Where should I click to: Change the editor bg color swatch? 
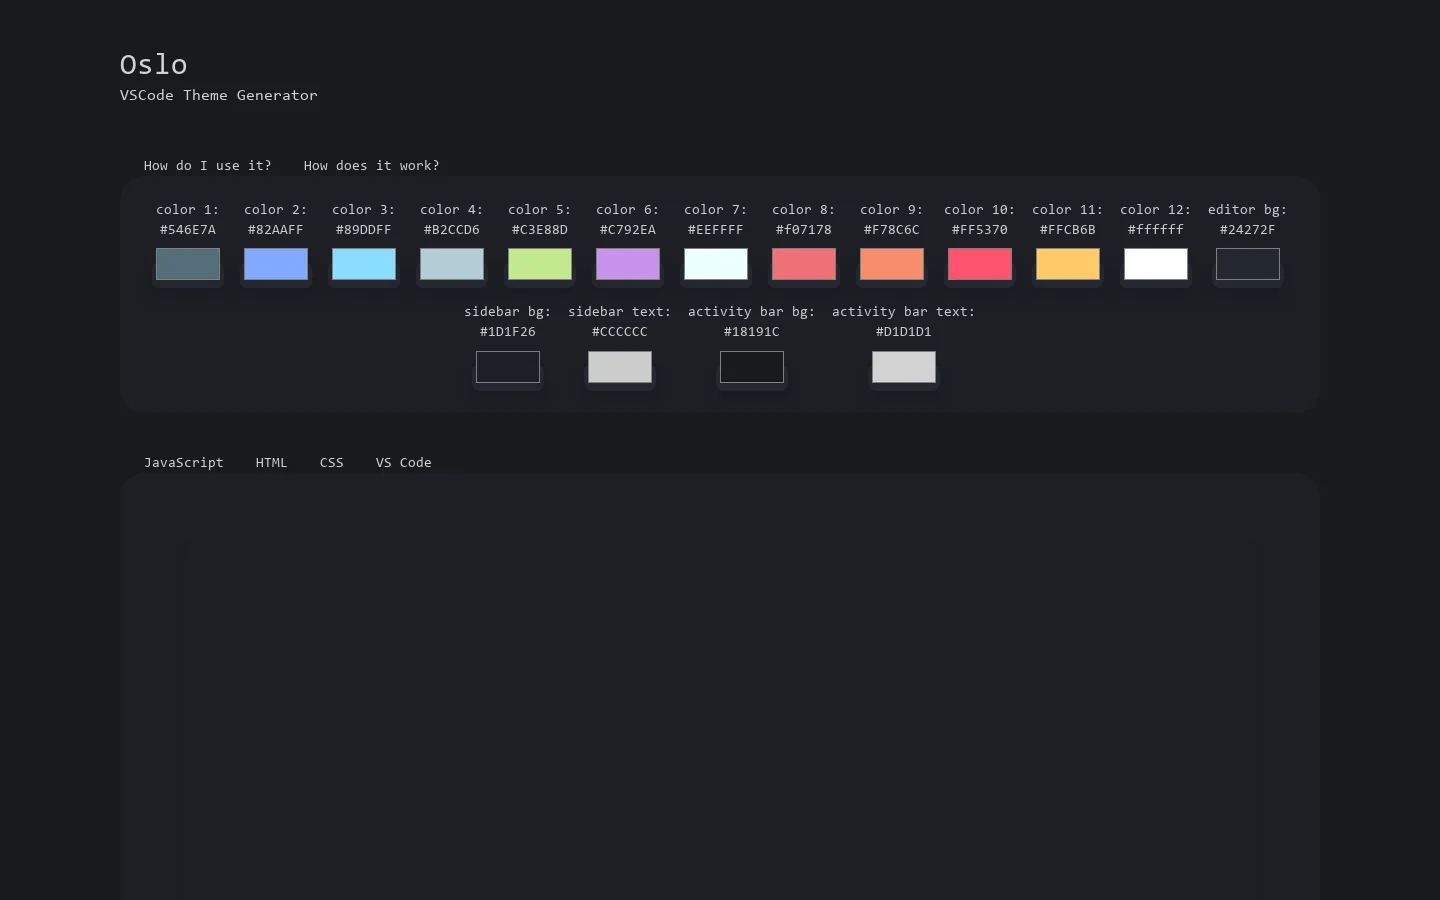coord(1248,264)
